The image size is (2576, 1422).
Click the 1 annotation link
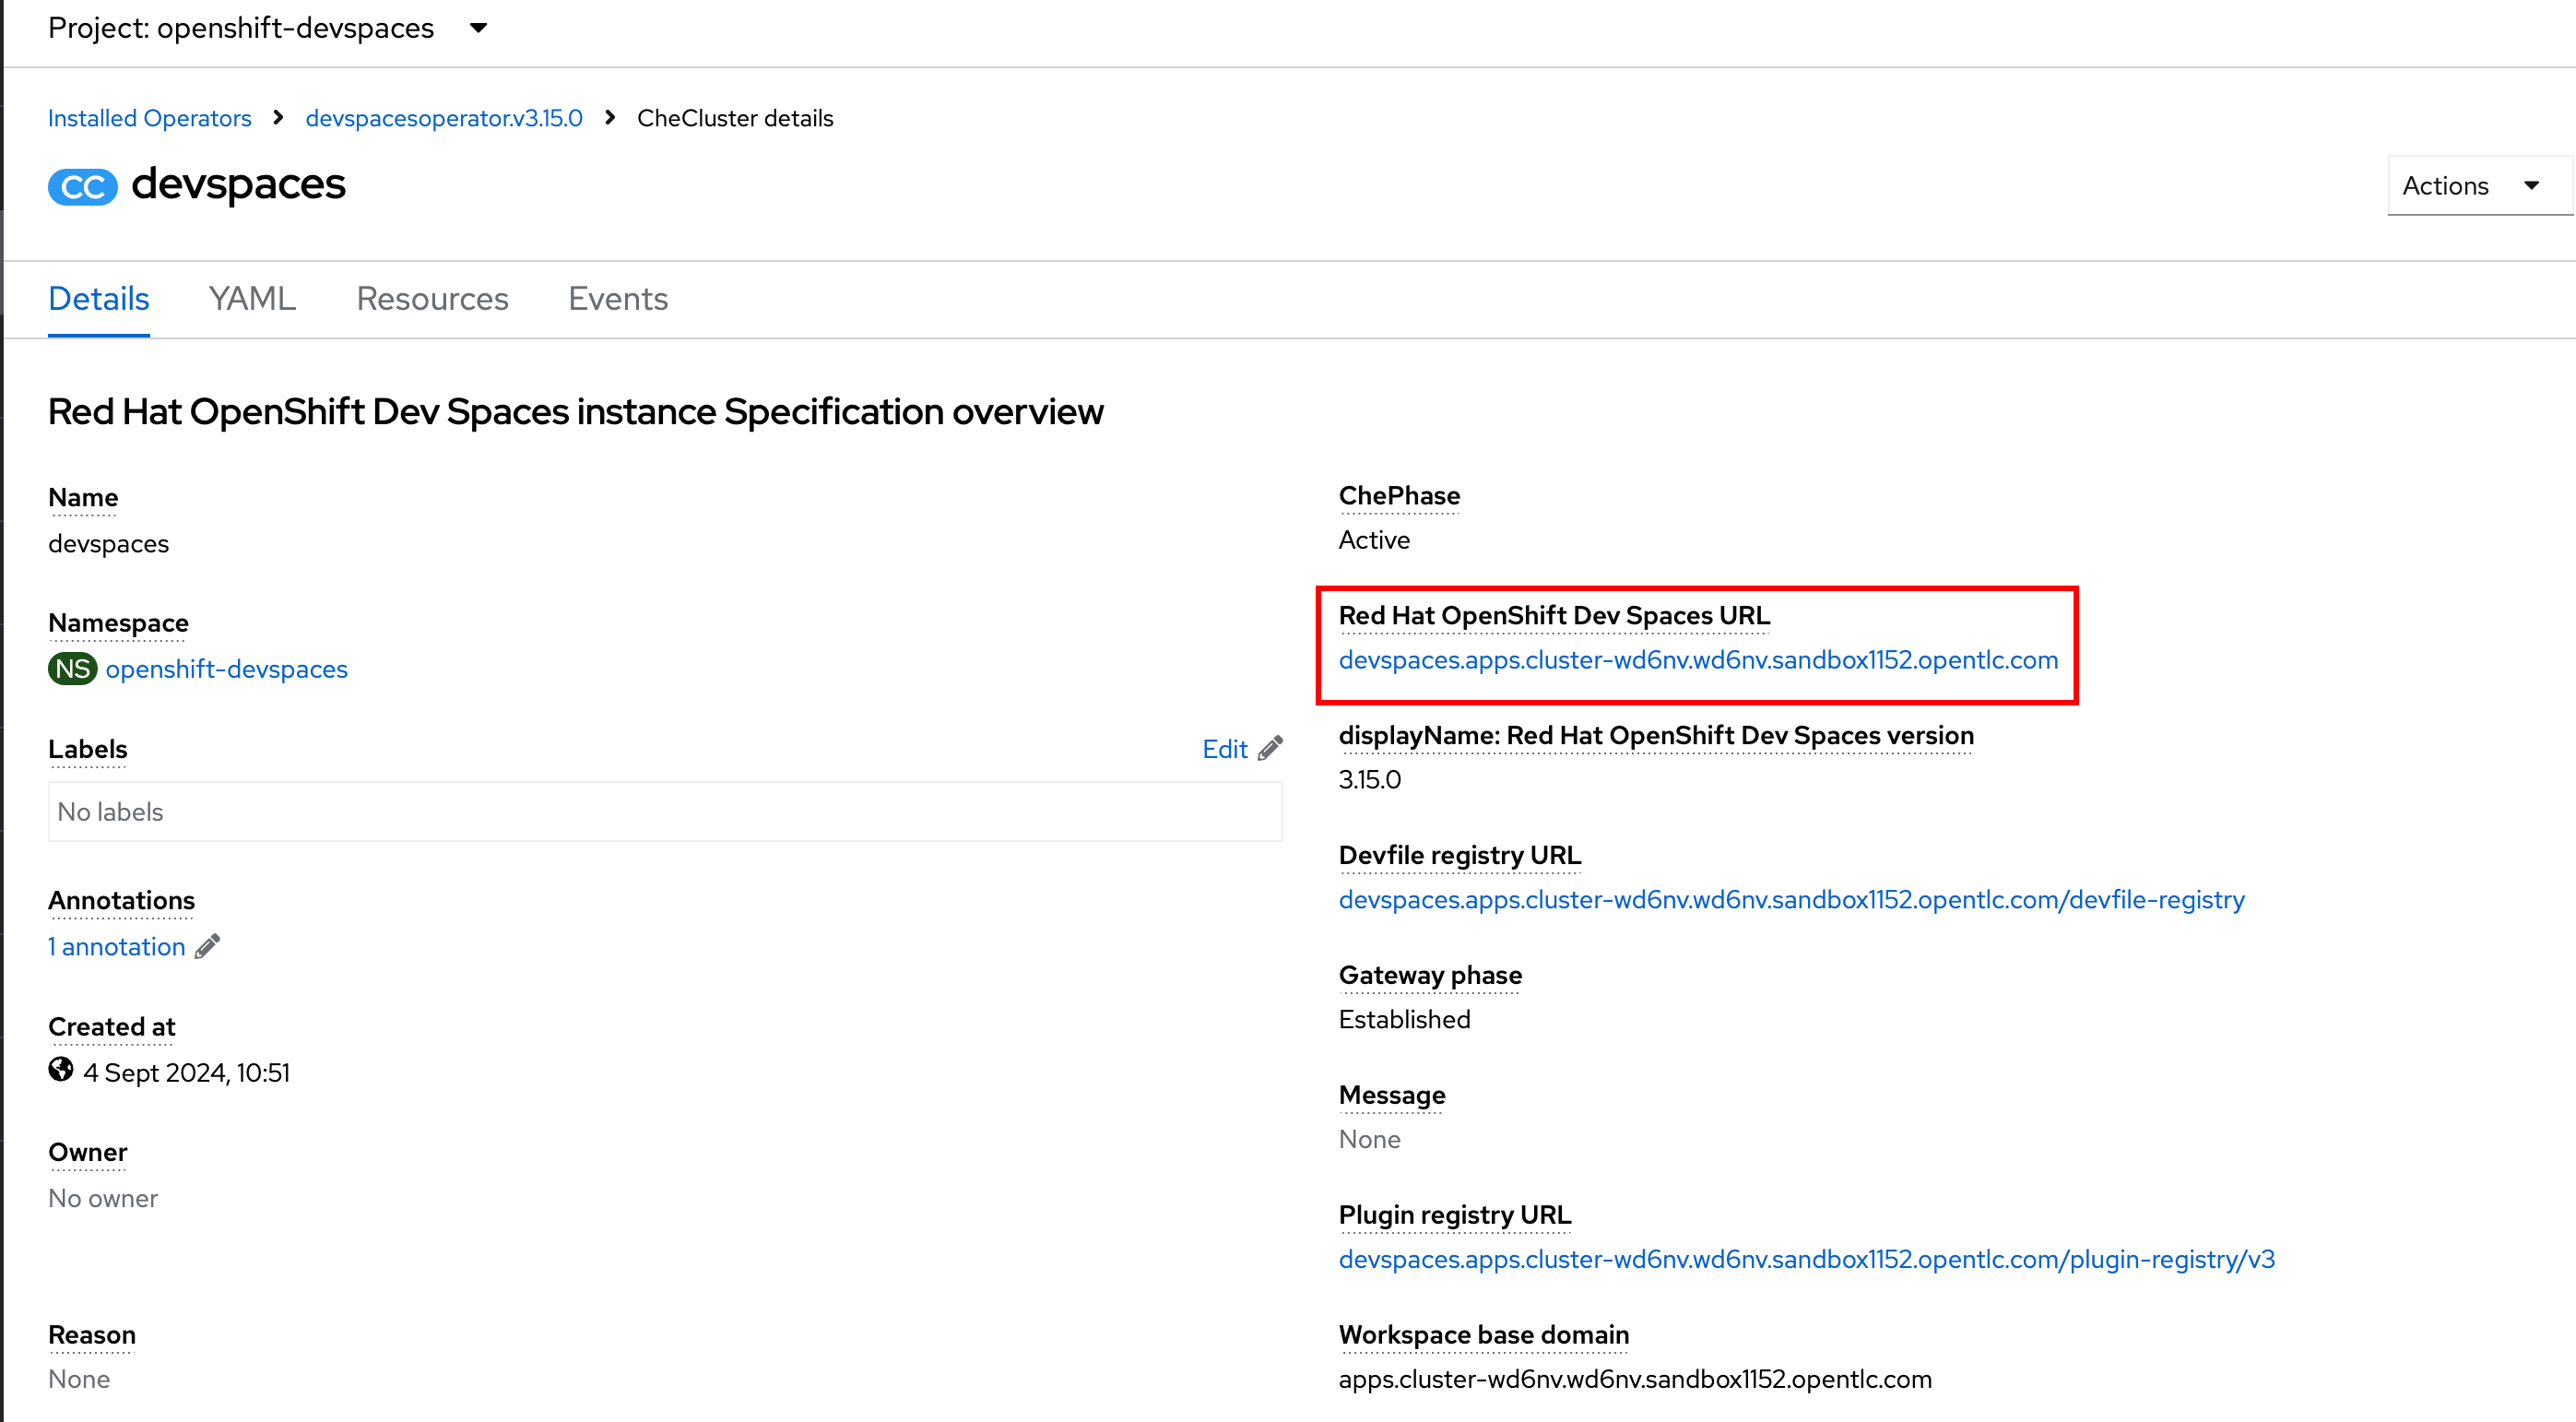tap(115, 945)
